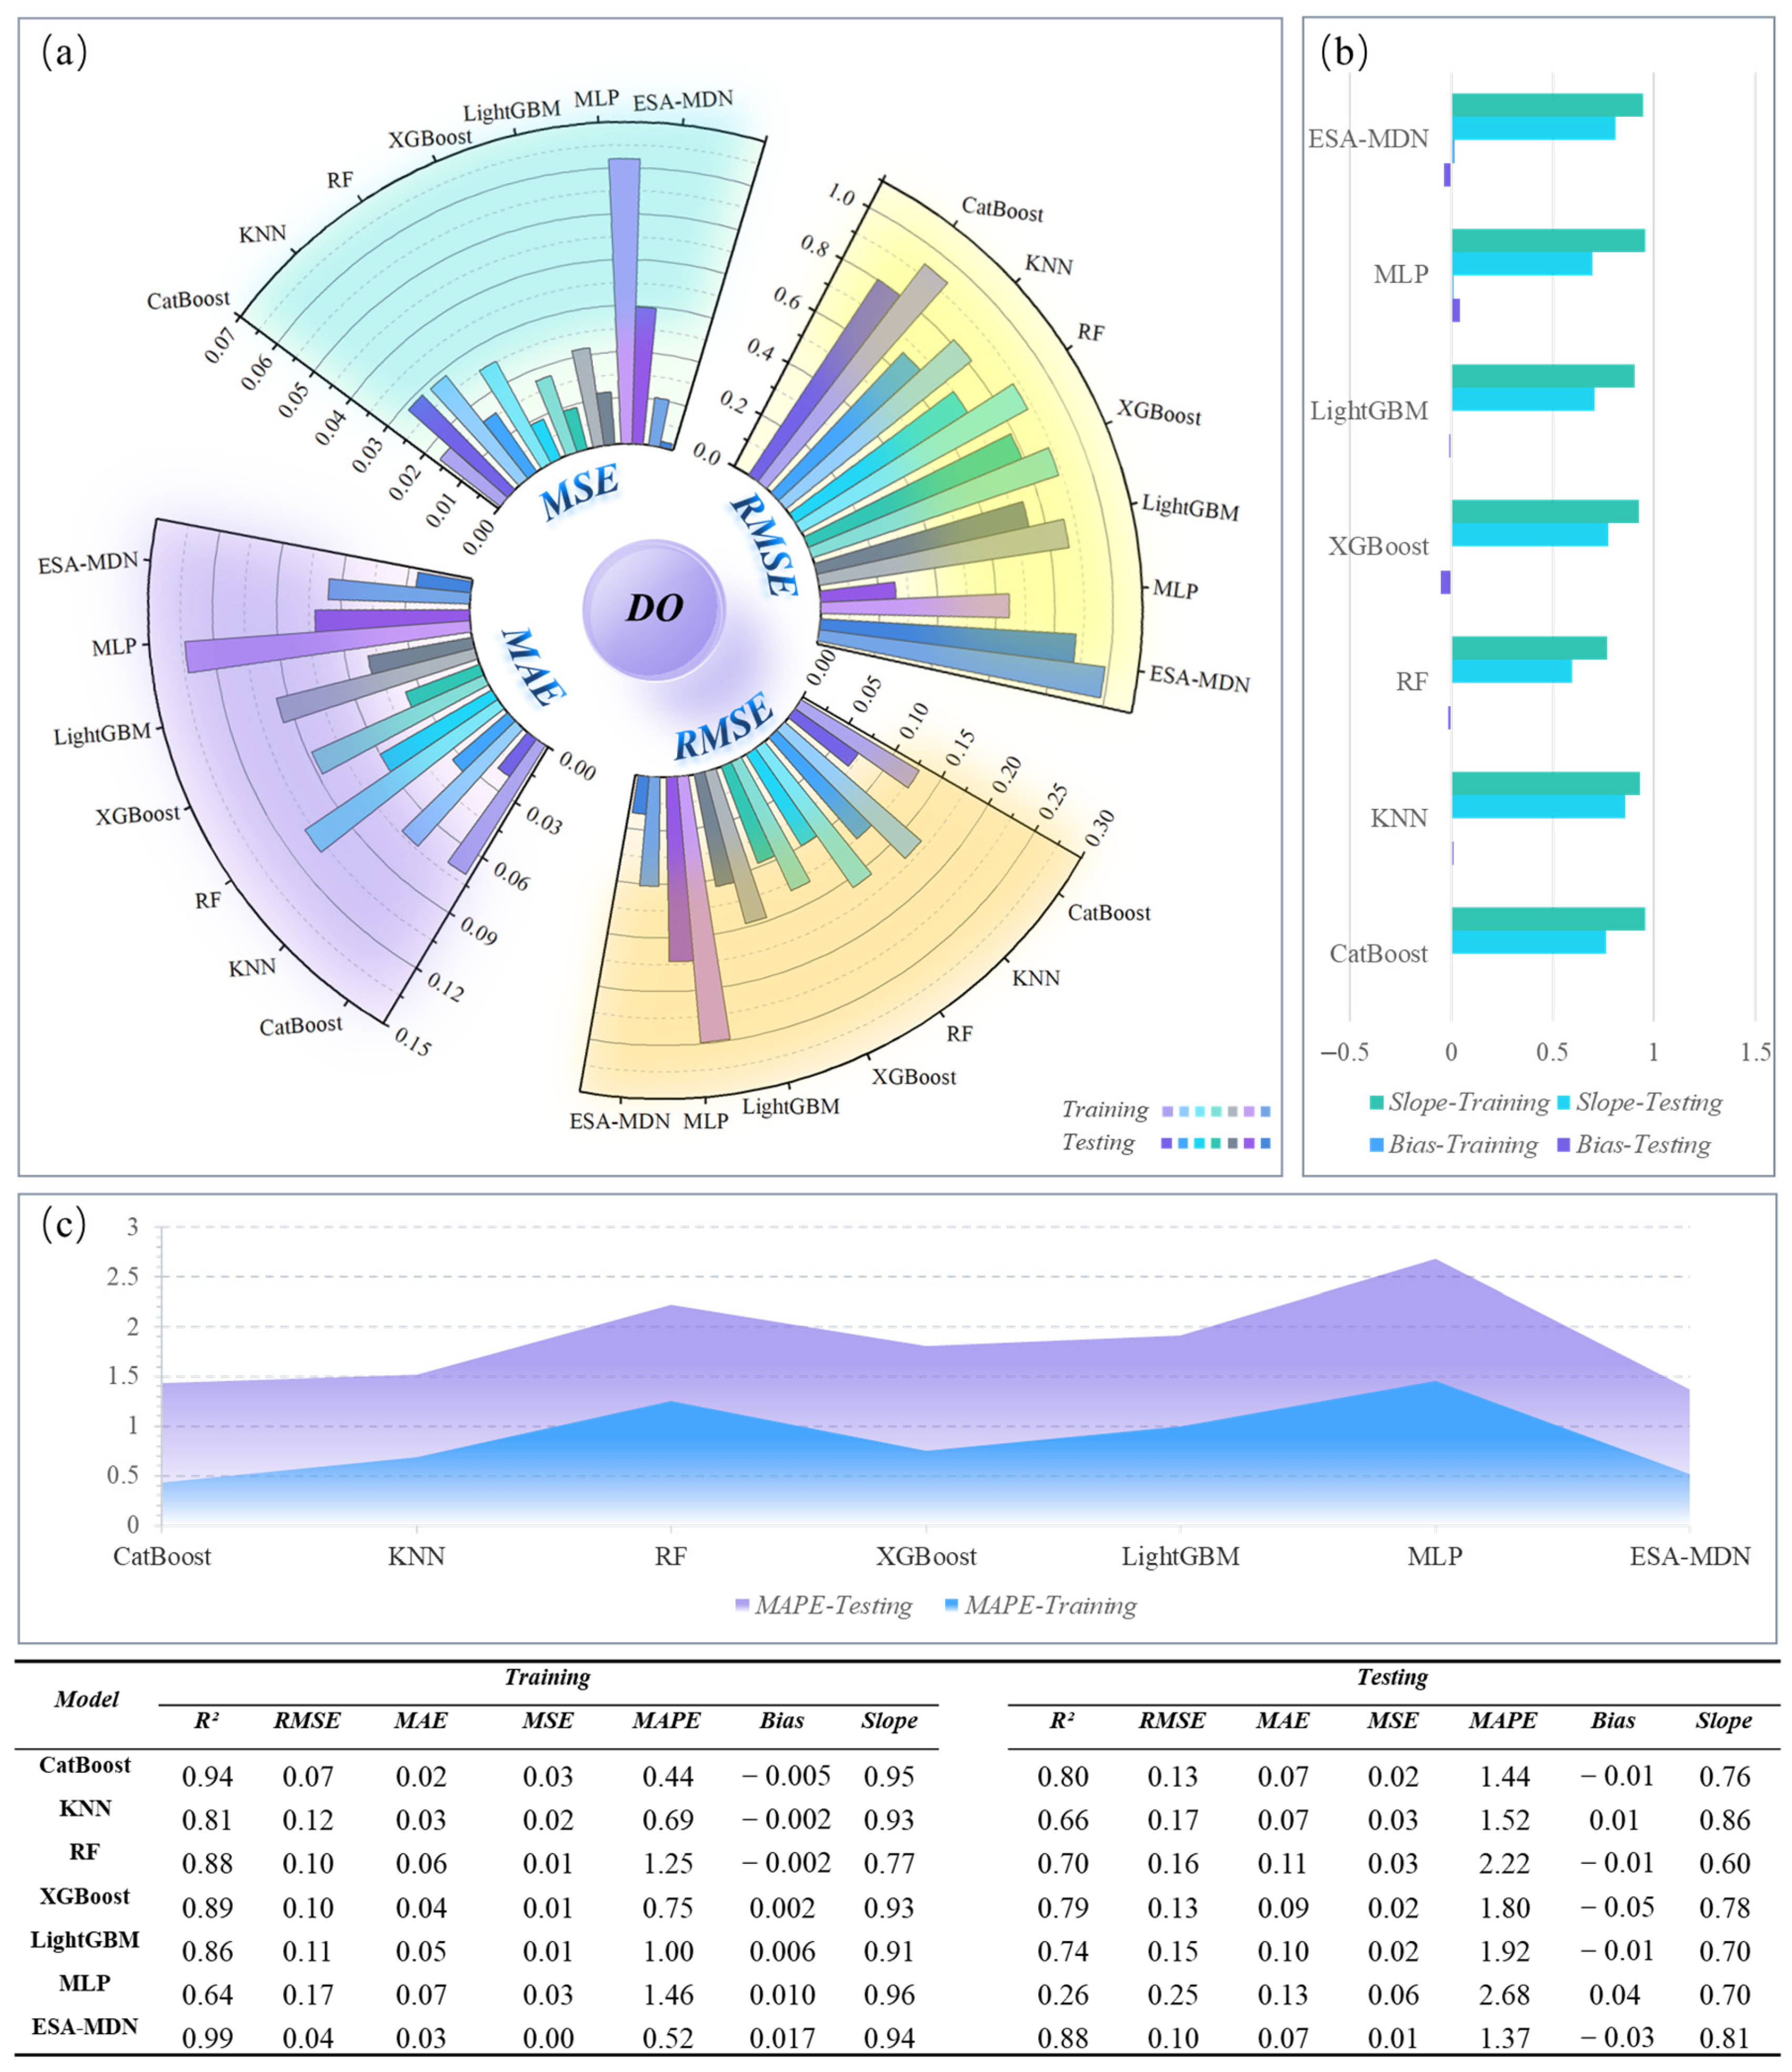This screenshot has width=1792, height=2072.
Task: Click the MAPE-Training legend swatch
Action: (951, 1605)
